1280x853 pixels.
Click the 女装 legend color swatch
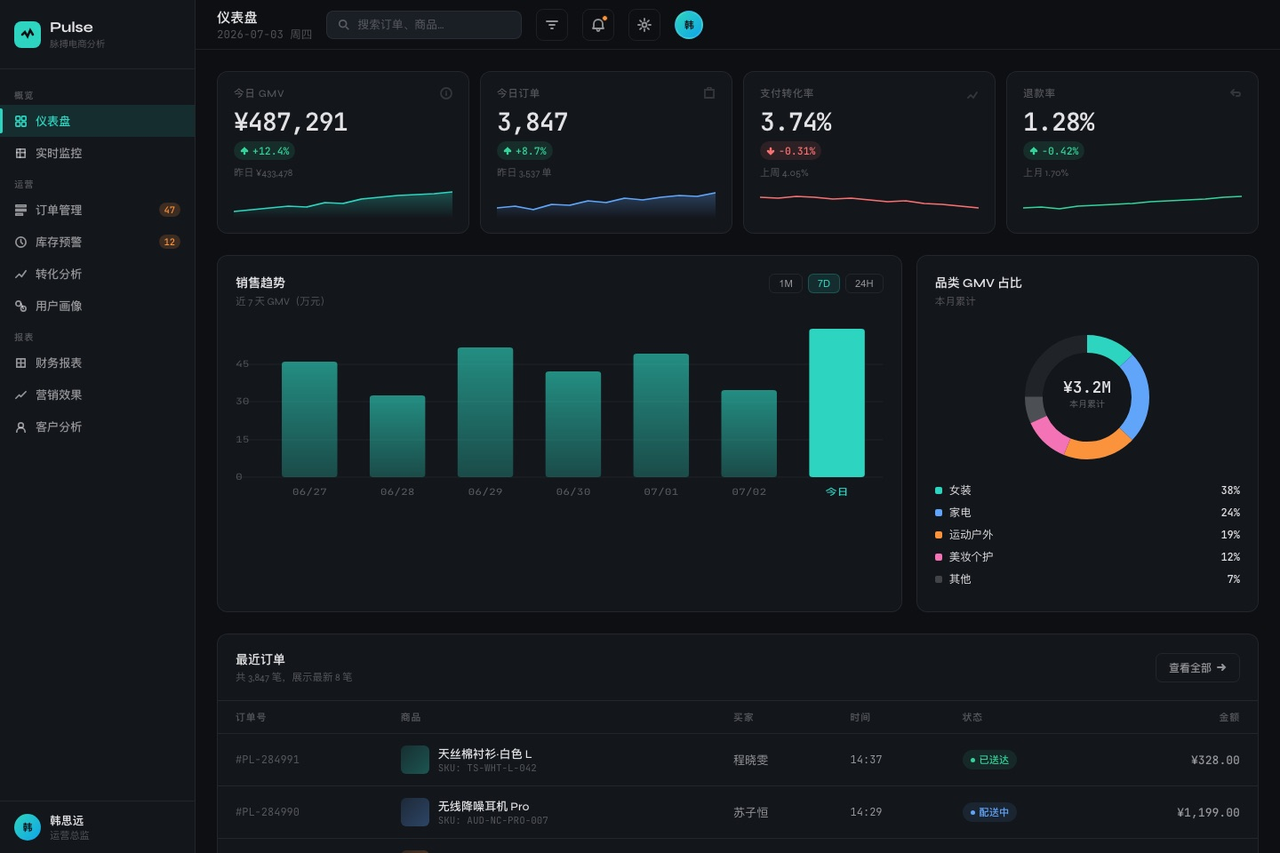[938, 491]
